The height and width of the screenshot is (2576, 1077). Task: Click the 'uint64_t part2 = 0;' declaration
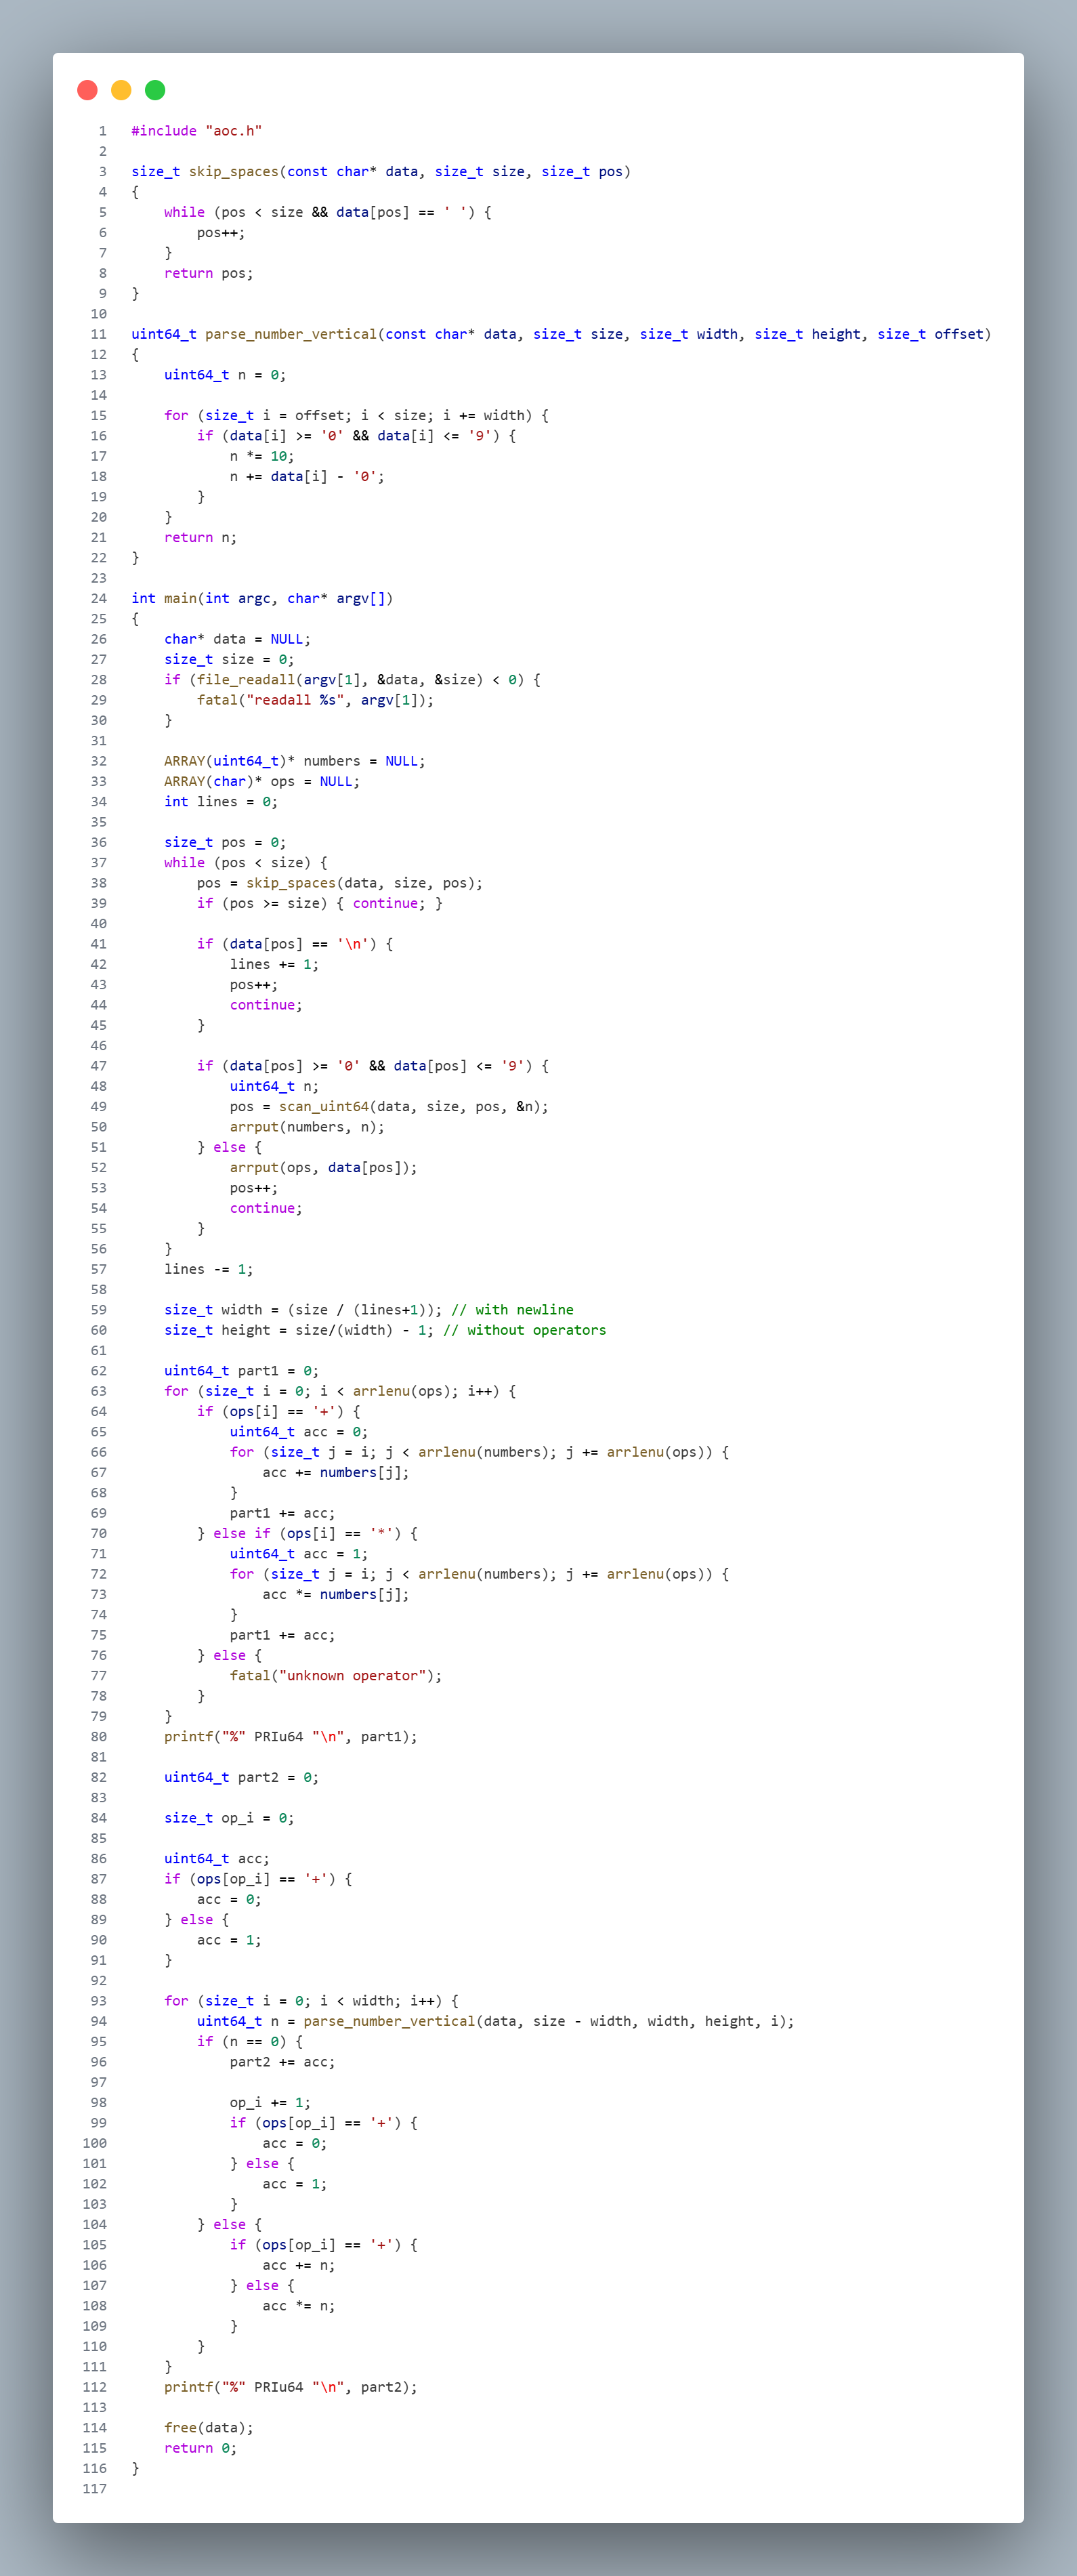click(x=242, y=1778)
